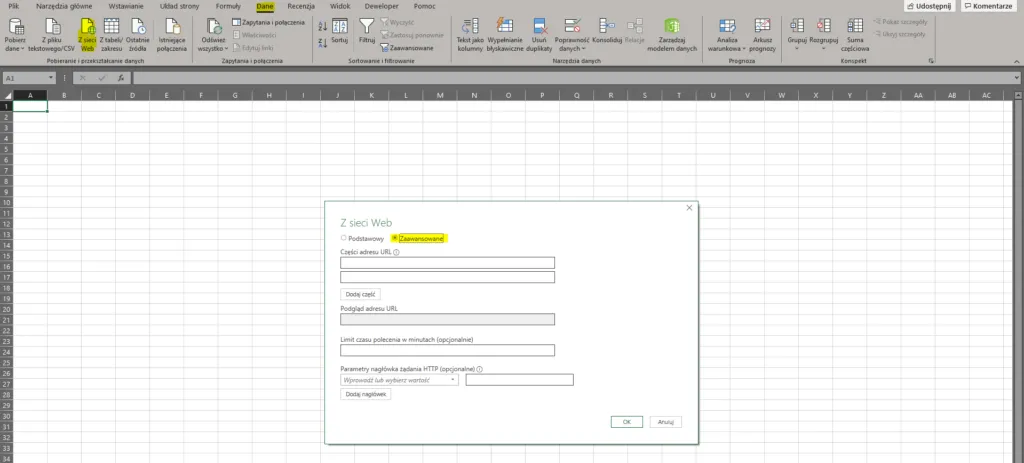Click the insert function fx icon
The image size is (1024, 463).
tap(121, 78)
